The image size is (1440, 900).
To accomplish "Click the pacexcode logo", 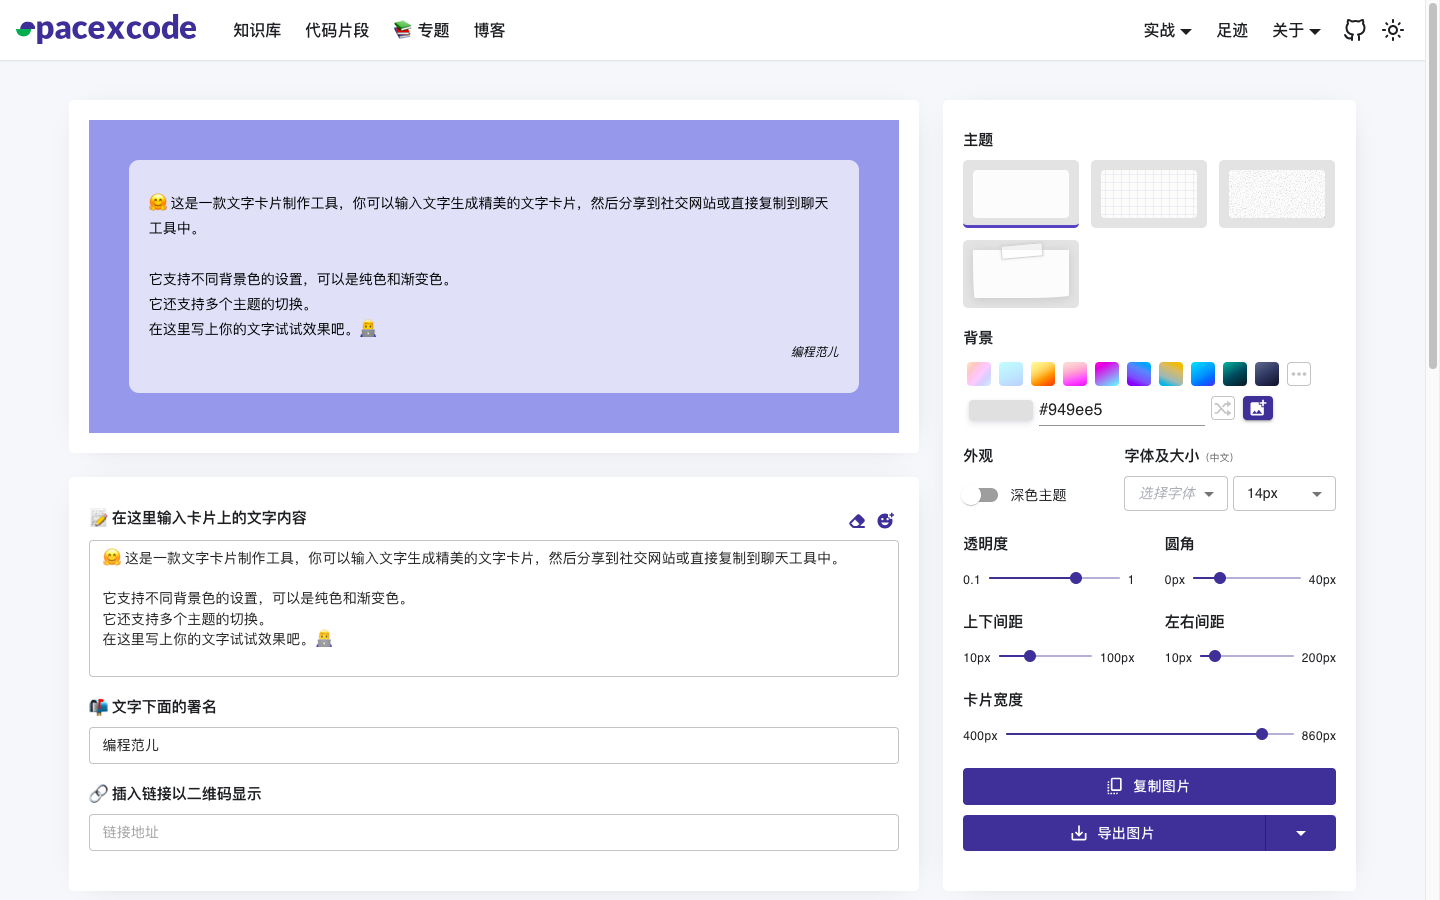I will pyautogui.click(x=105, y=28).
